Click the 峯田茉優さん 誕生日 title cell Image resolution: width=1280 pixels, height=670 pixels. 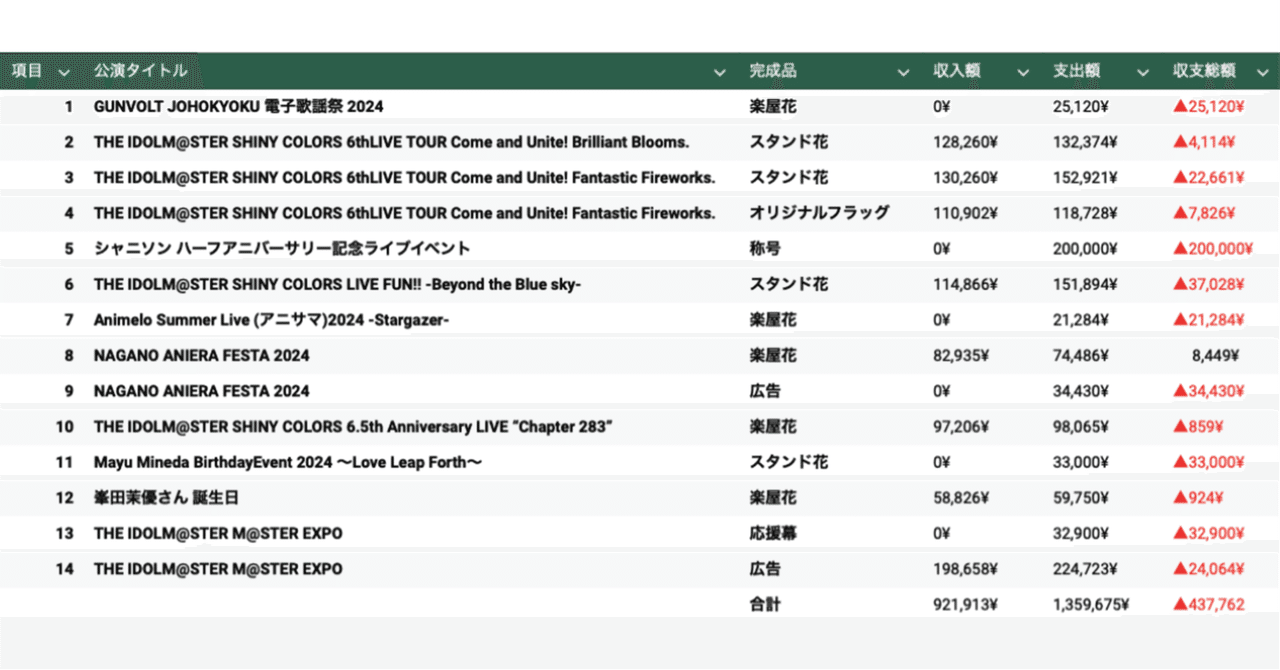click(166, 497)
